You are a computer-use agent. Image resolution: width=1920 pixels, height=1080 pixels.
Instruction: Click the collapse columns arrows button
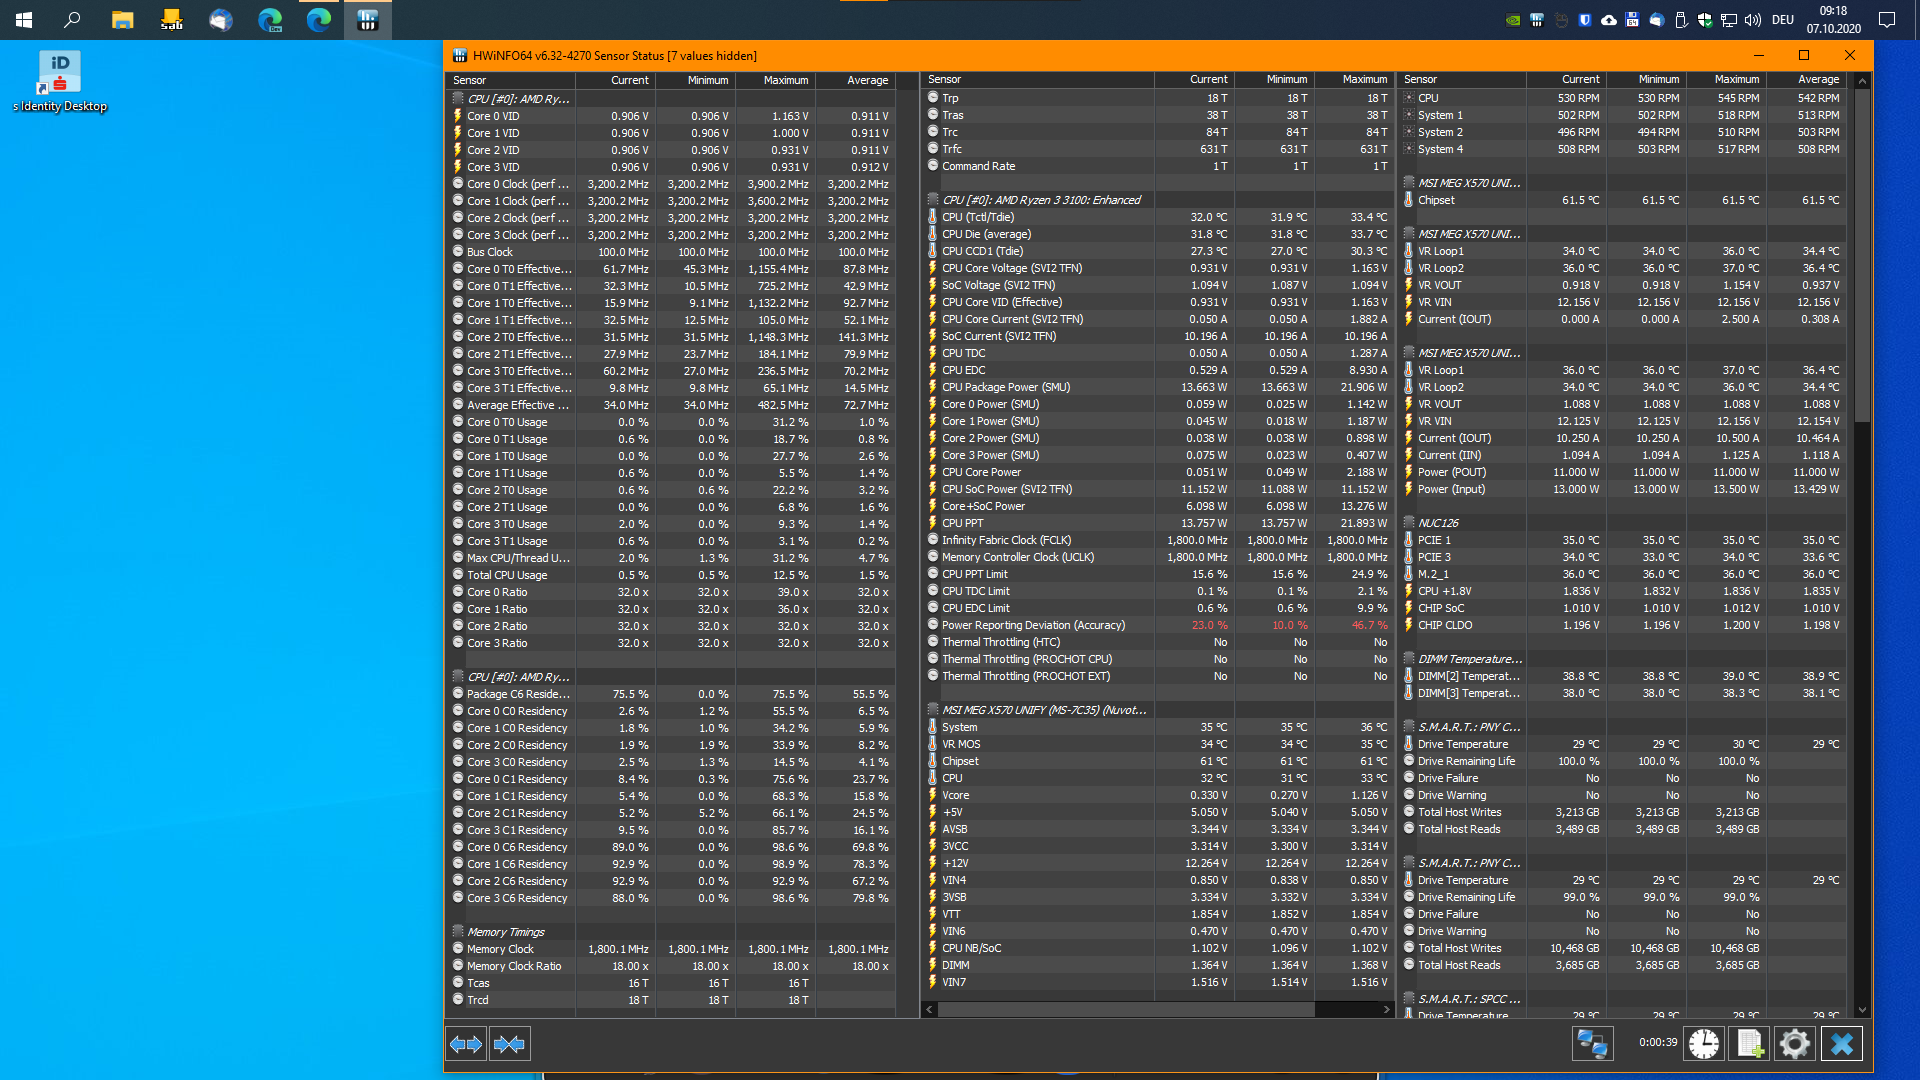point(510,1044)
